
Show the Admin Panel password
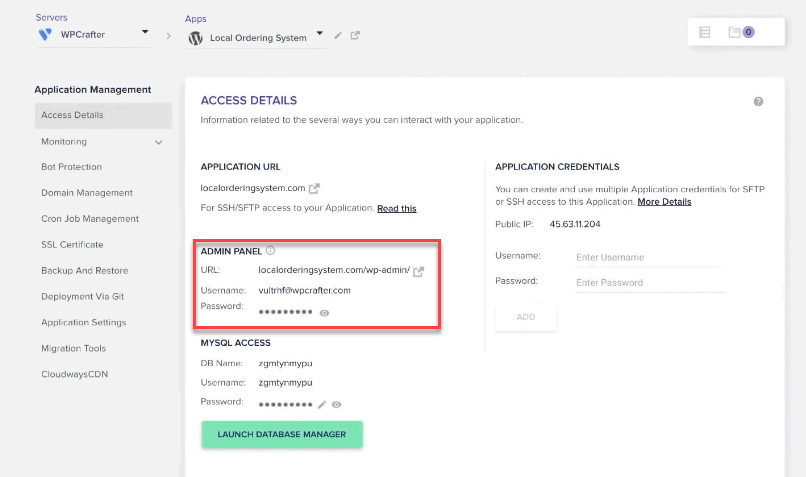point(324,313)
